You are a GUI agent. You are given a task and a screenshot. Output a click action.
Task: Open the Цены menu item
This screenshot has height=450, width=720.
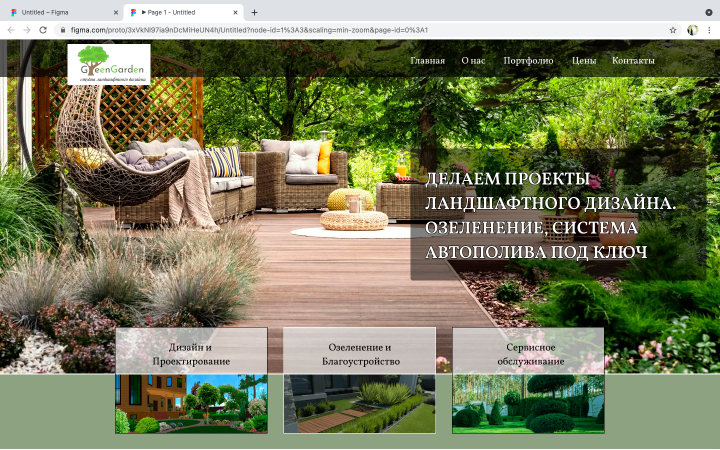(584, 61)
